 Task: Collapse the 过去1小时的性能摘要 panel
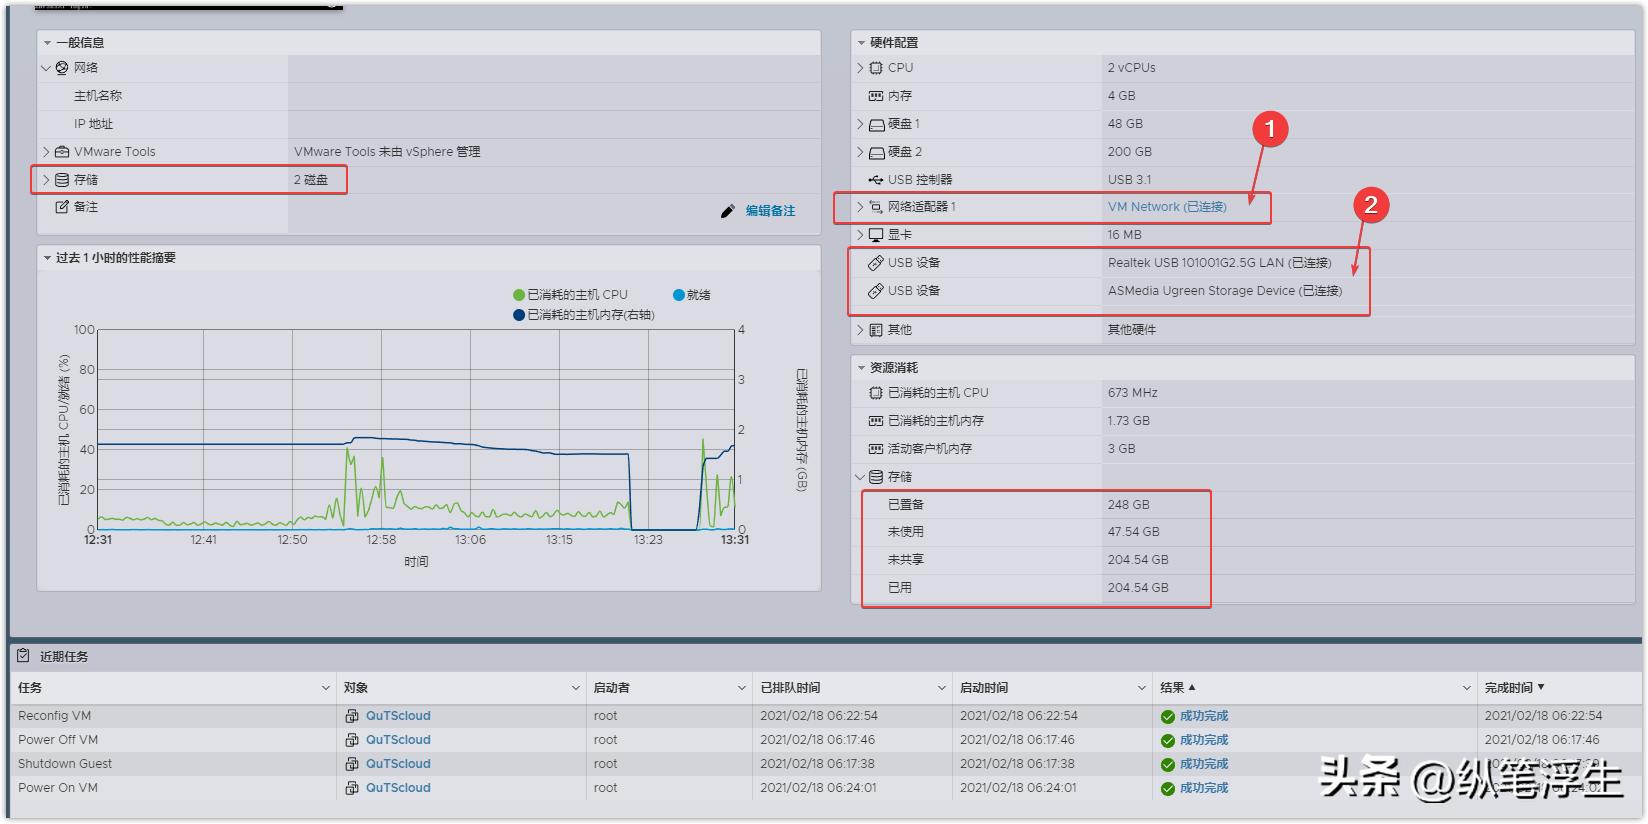47,258
